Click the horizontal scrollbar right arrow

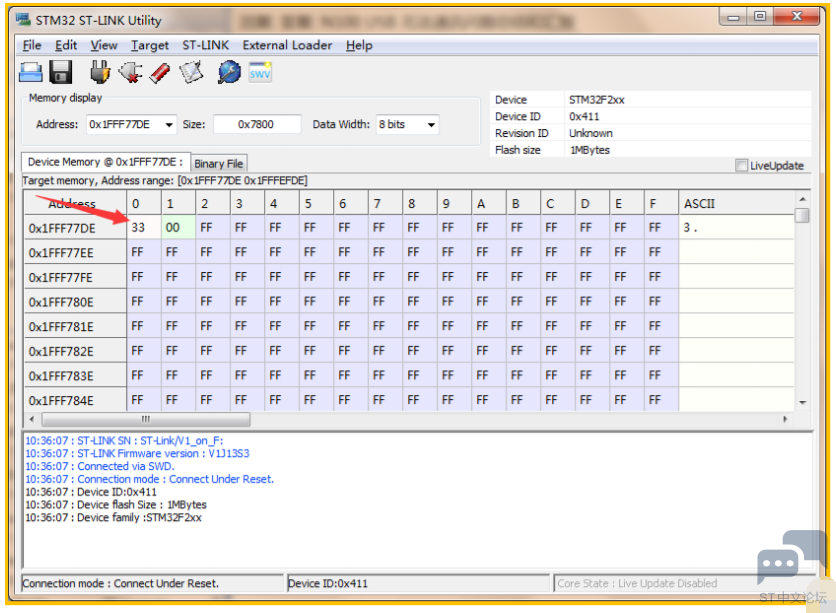click(785, 420)
